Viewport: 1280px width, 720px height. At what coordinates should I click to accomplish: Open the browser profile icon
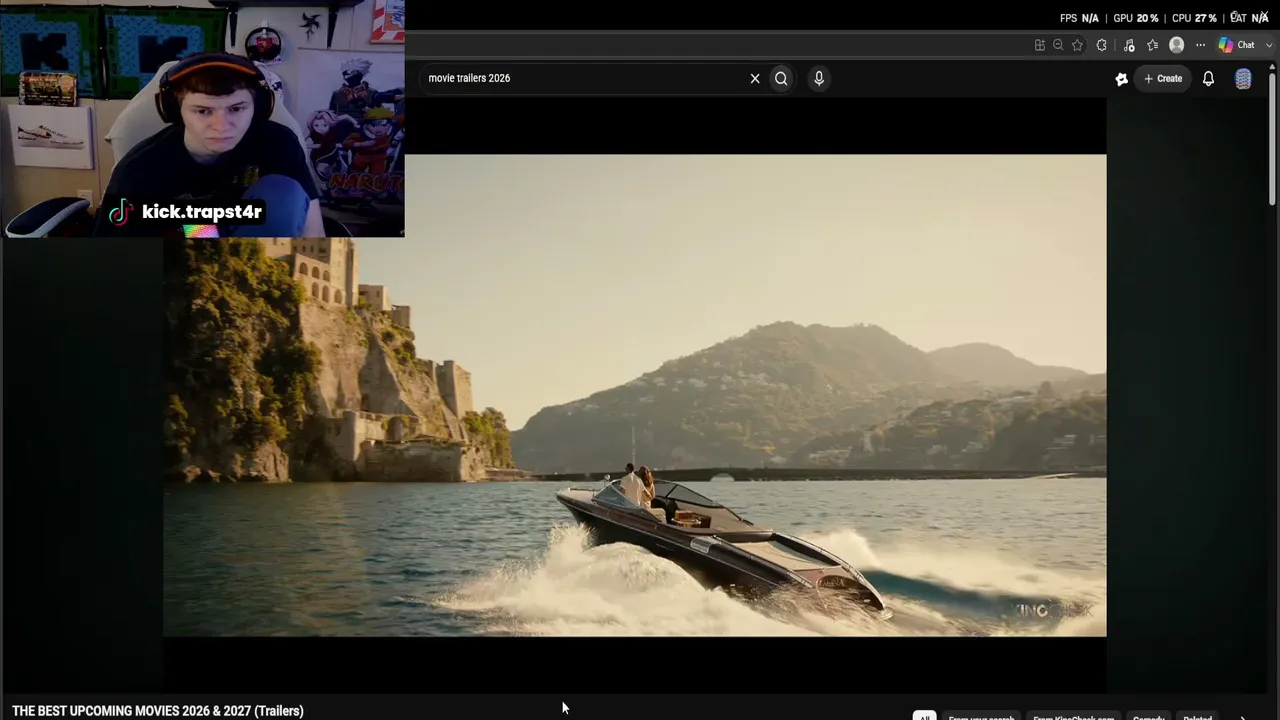tap(1177, 45)
